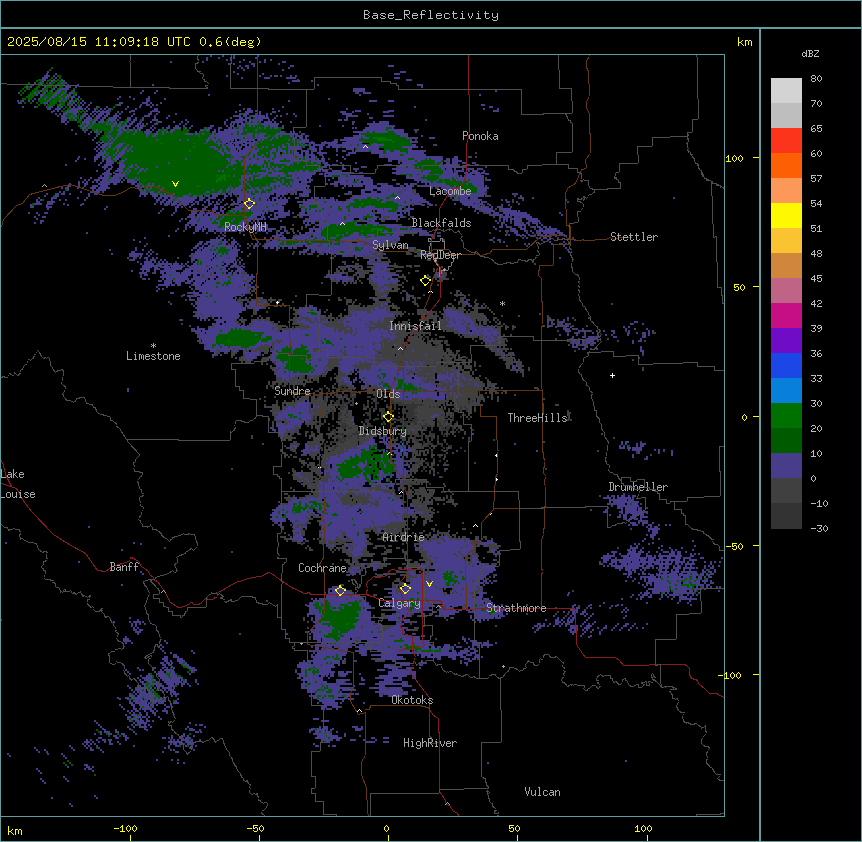Click the RockyMH label
The height and width of the screenshot is (842, 862).
(245, 227)
